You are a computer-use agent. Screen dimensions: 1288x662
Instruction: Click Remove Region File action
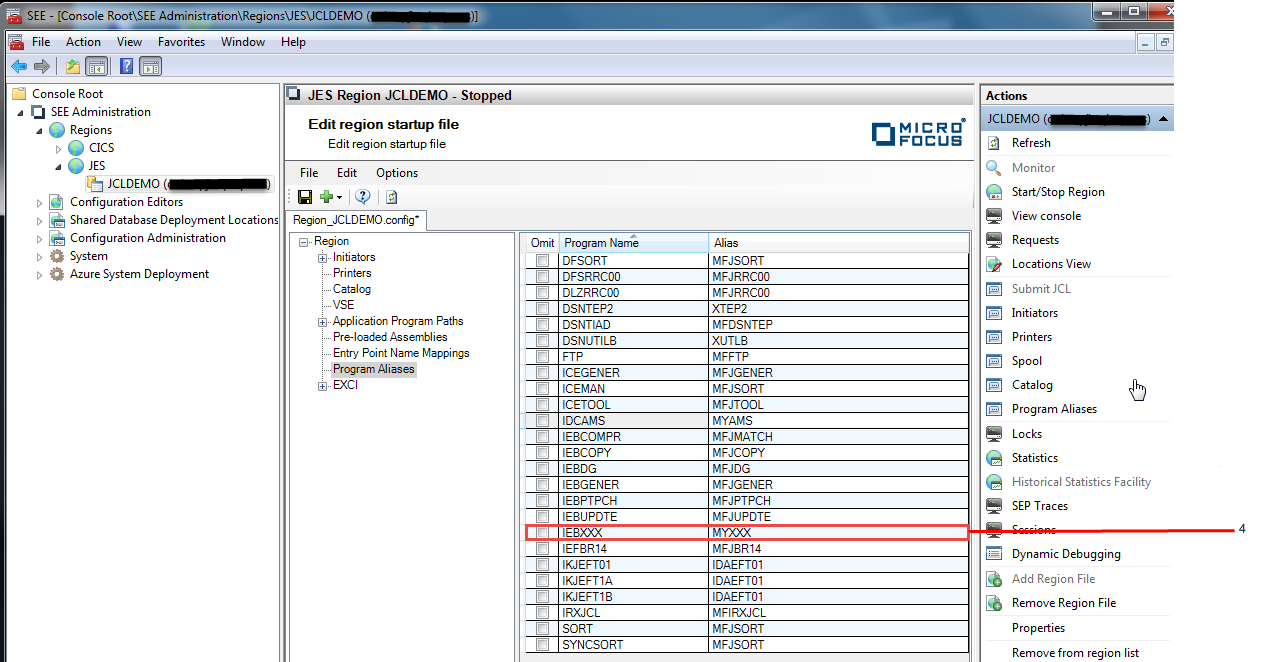(x=1063, y=603)
